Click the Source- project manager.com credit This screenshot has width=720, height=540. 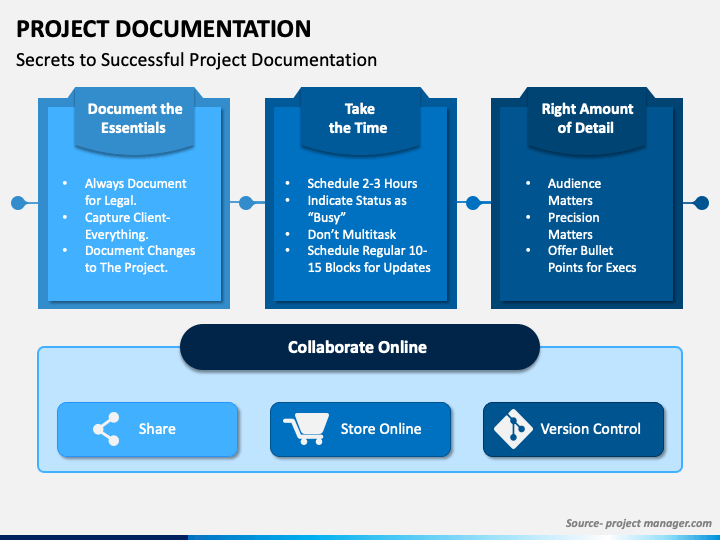(x=638, y=523)
